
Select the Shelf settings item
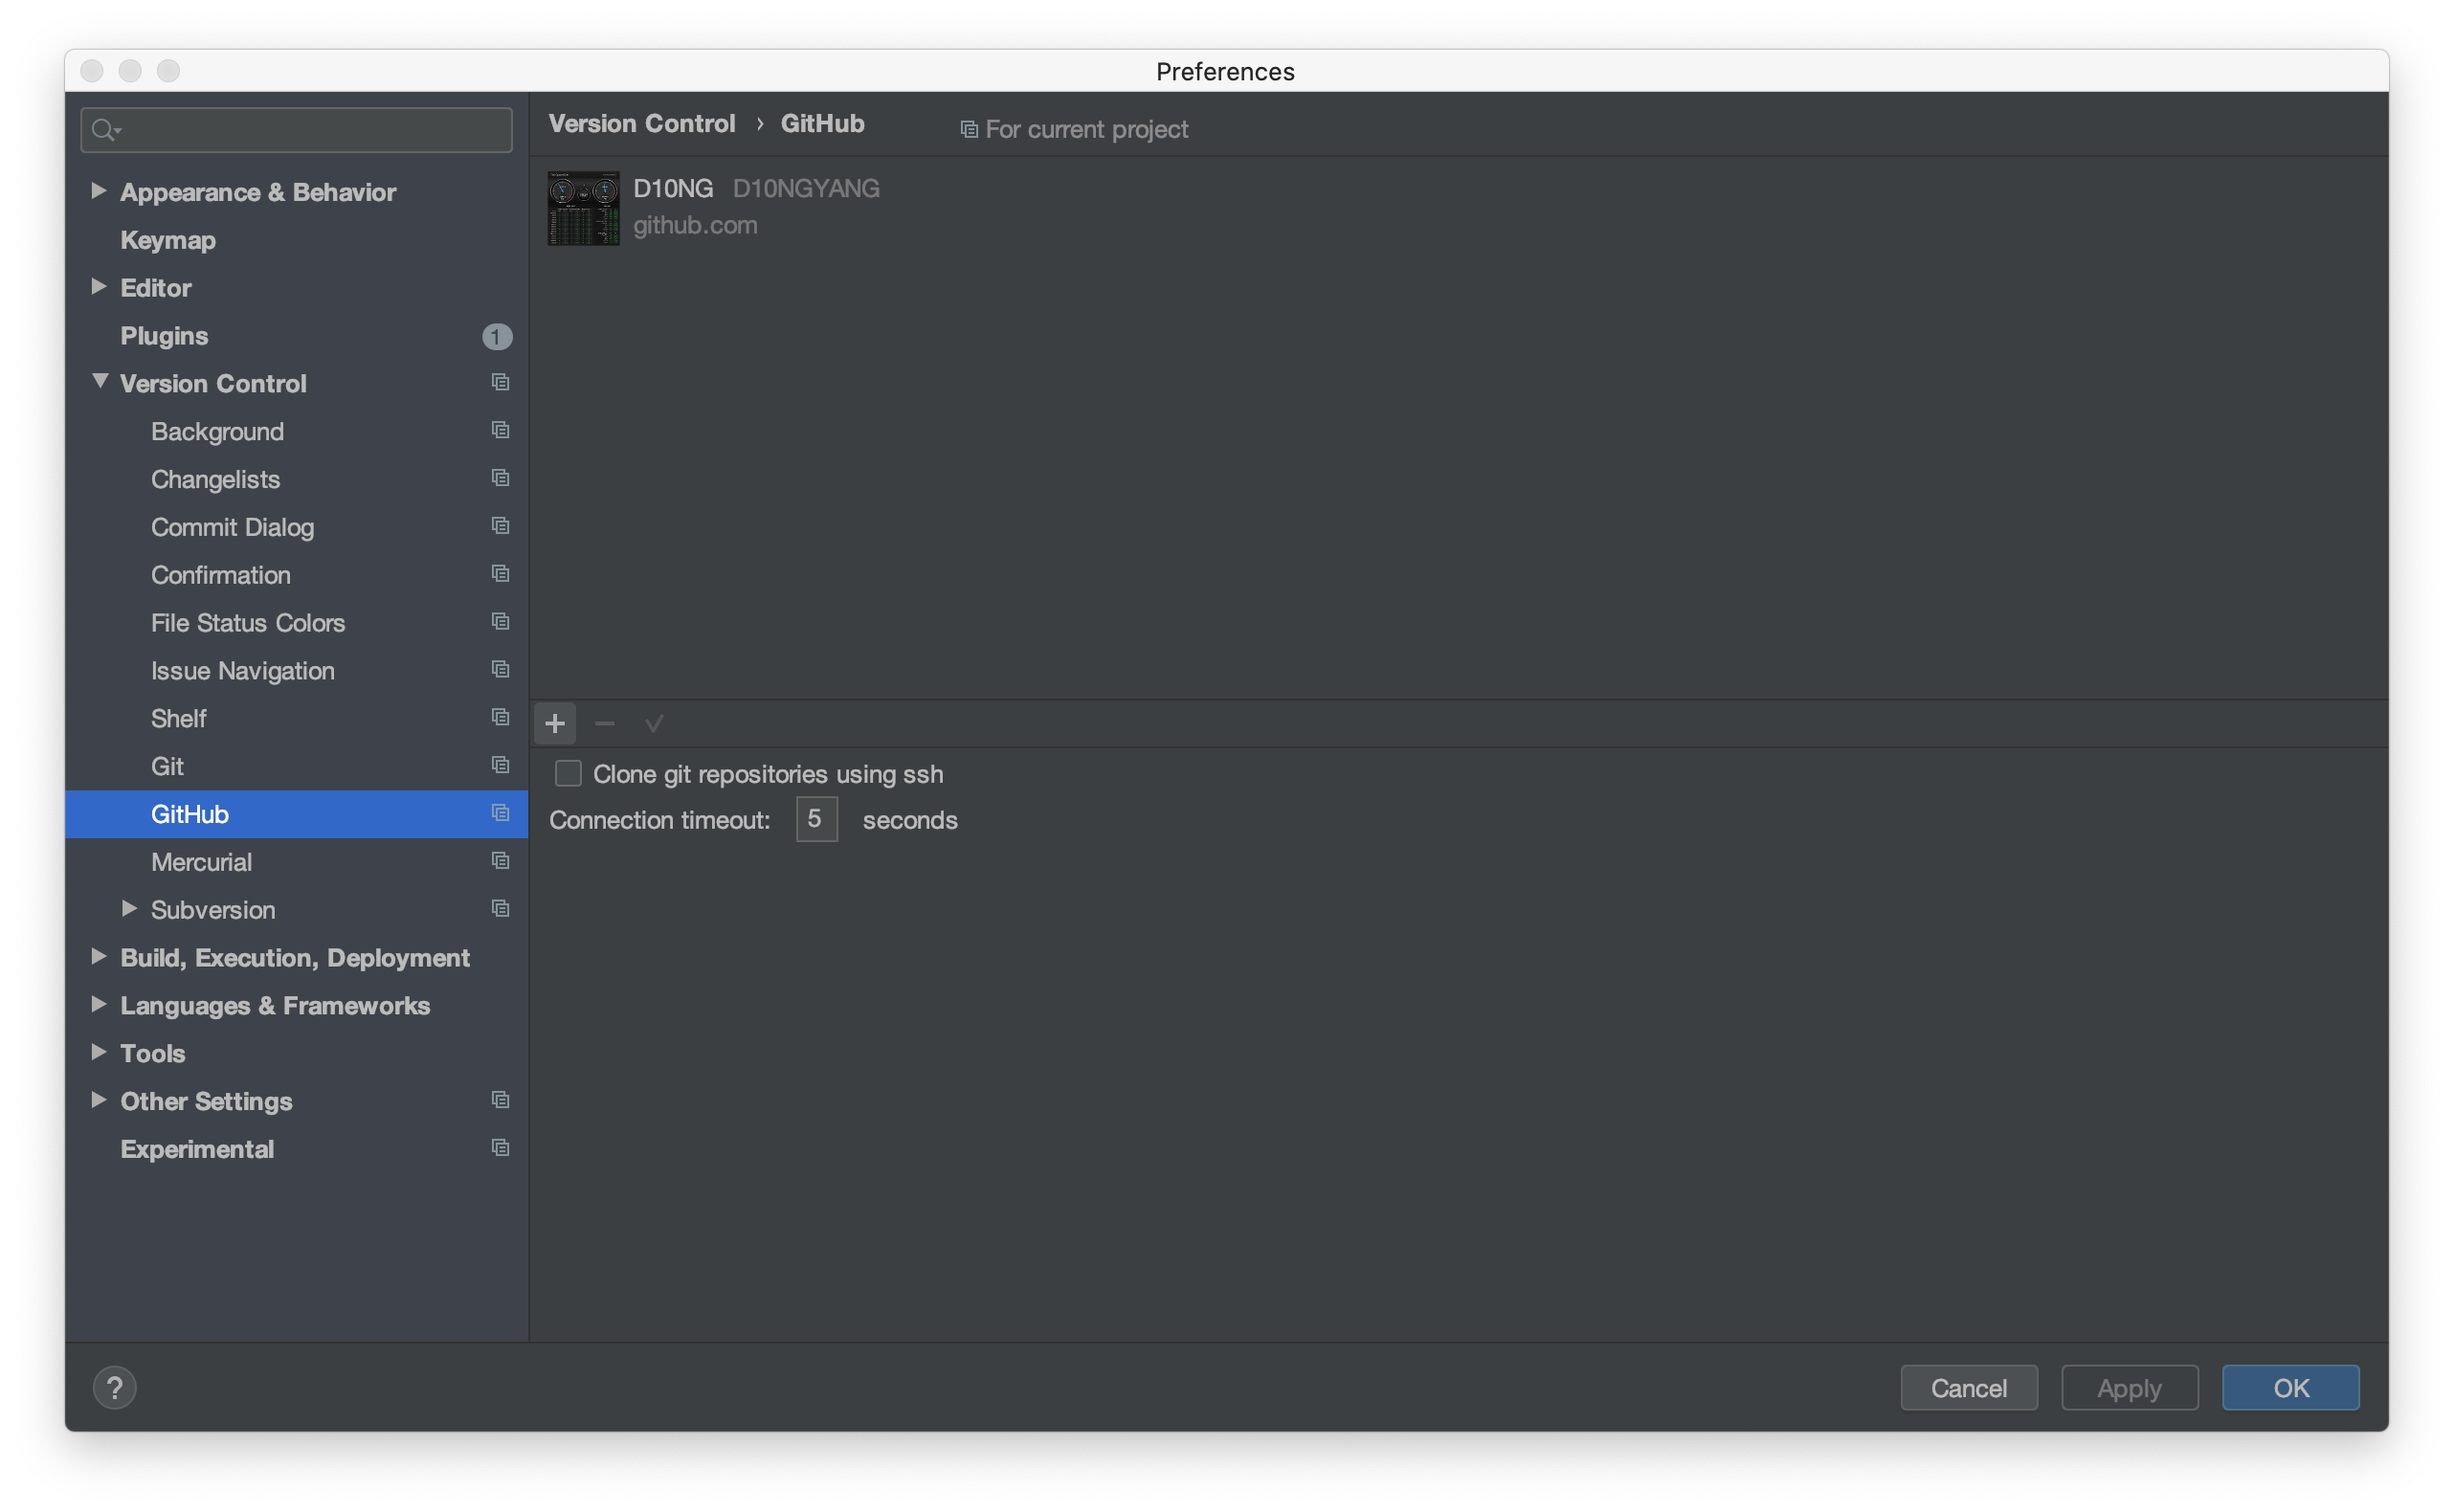[296, 718]
